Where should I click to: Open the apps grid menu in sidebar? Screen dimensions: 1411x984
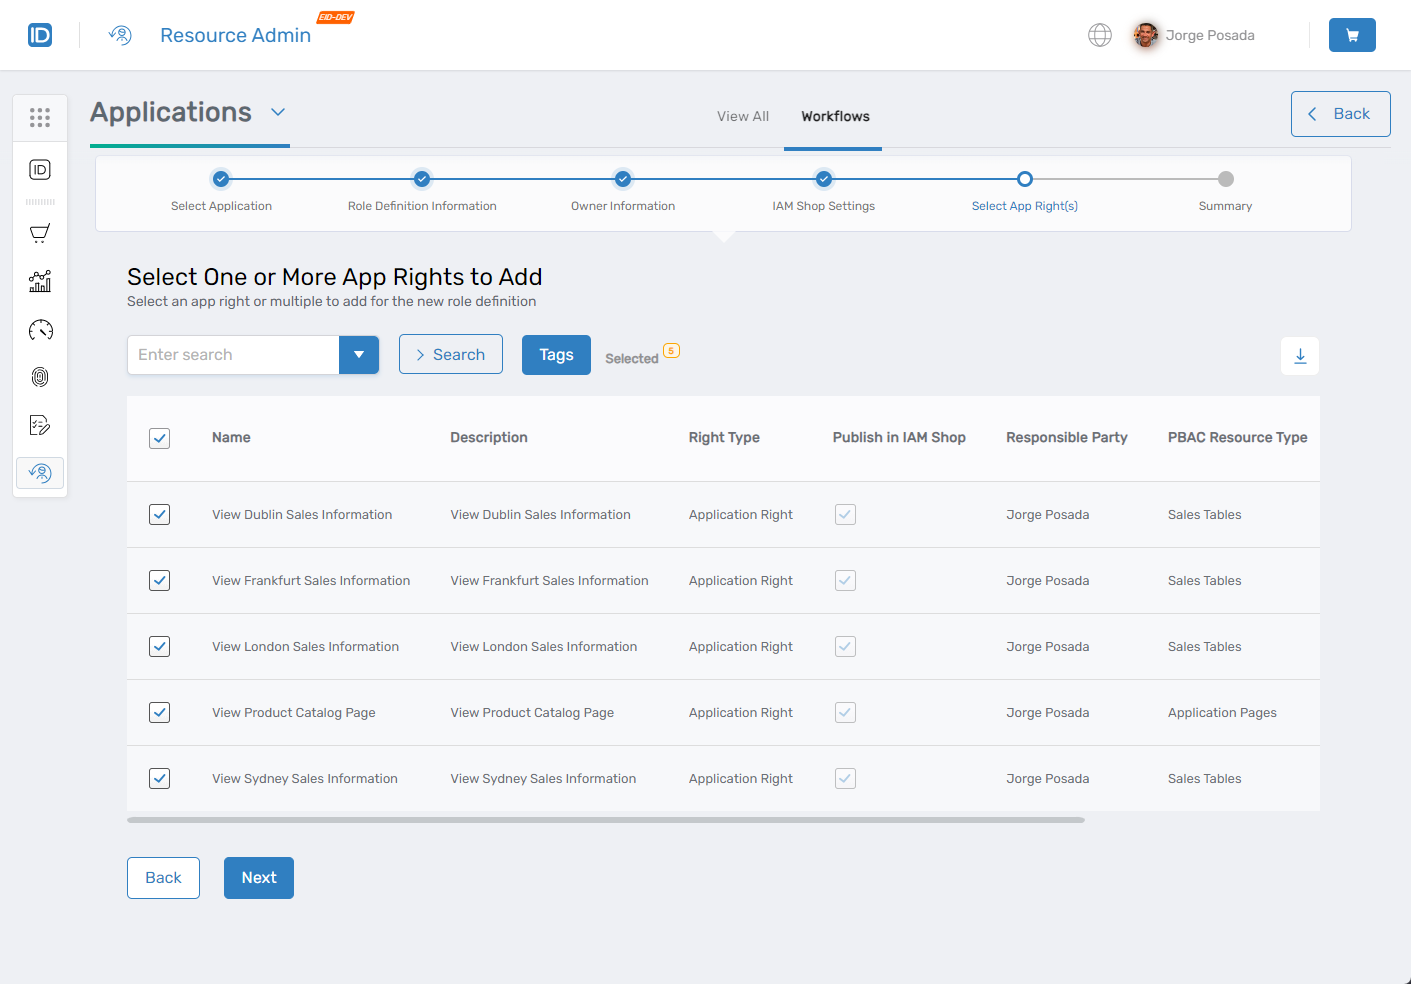[40, 117]
